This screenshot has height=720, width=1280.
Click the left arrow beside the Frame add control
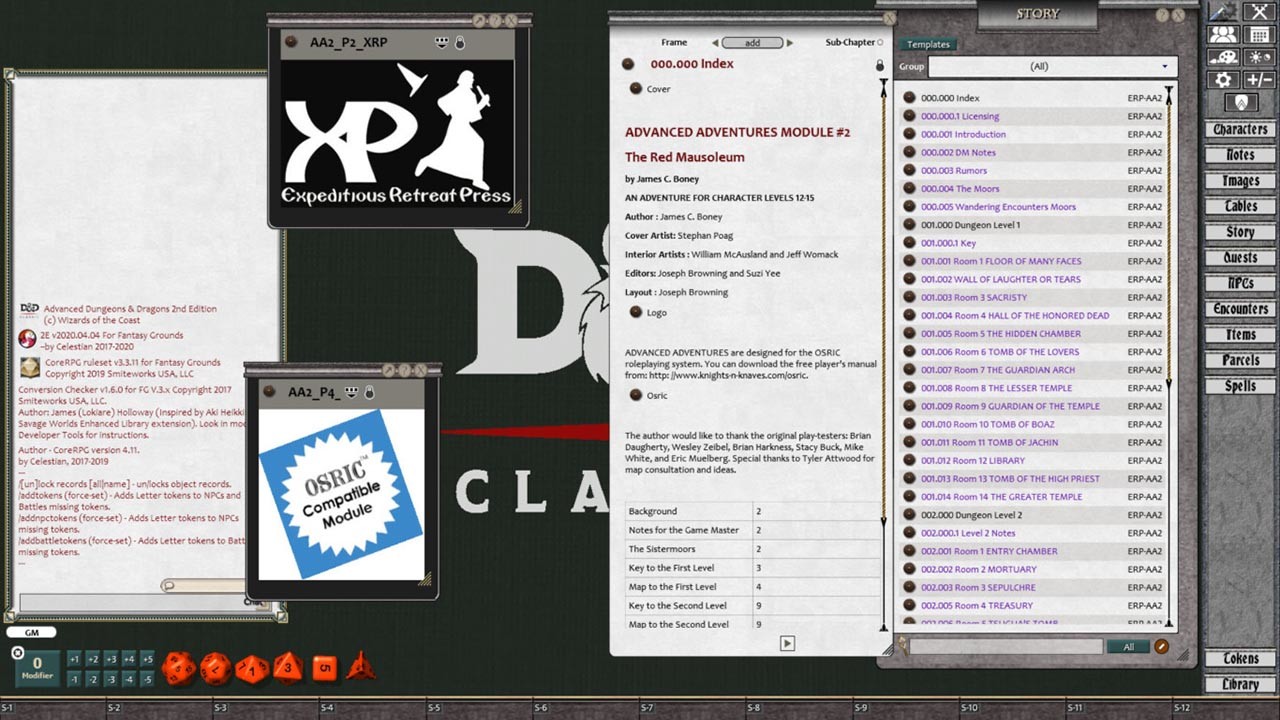tap(714, 42)
